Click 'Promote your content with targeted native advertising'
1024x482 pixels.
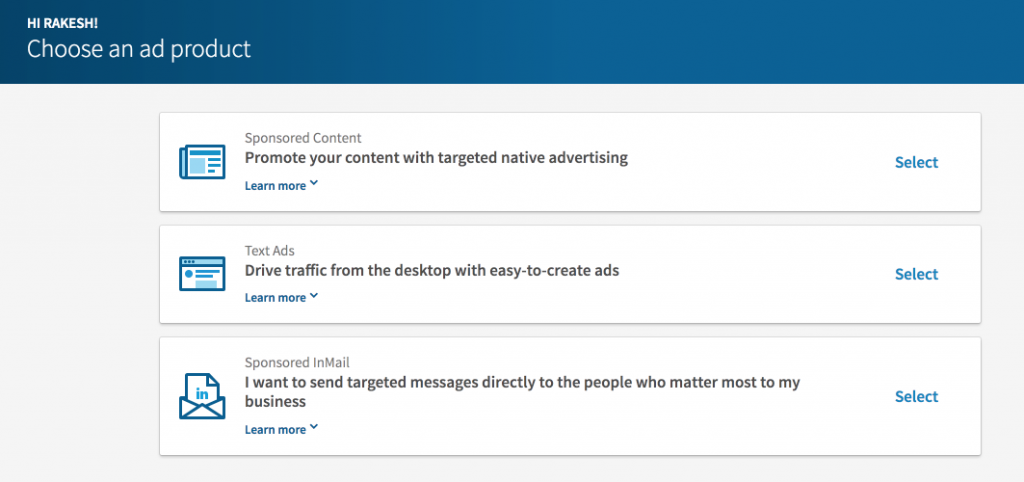(436, 158)
